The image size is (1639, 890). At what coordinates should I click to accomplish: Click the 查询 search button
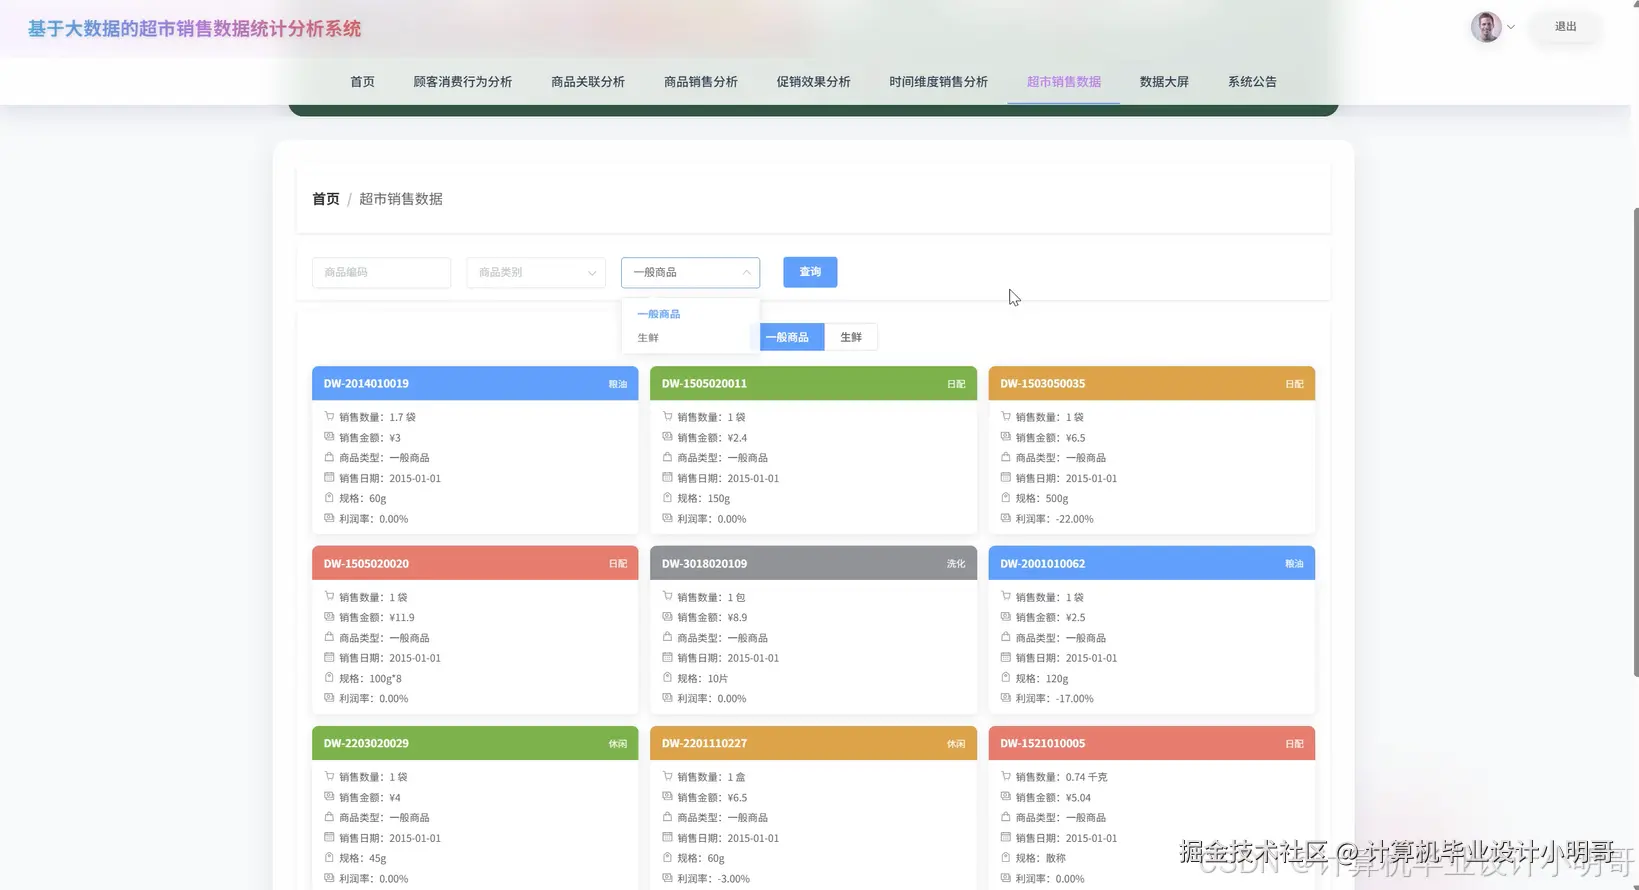(810, 272)
